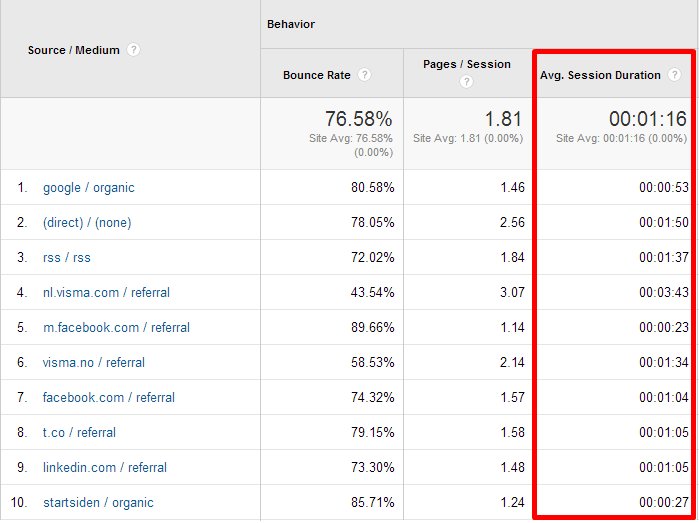The height and width of the screenshot is (523, 699).
Task: Click pages per session value 1.84
Action: 512,257
